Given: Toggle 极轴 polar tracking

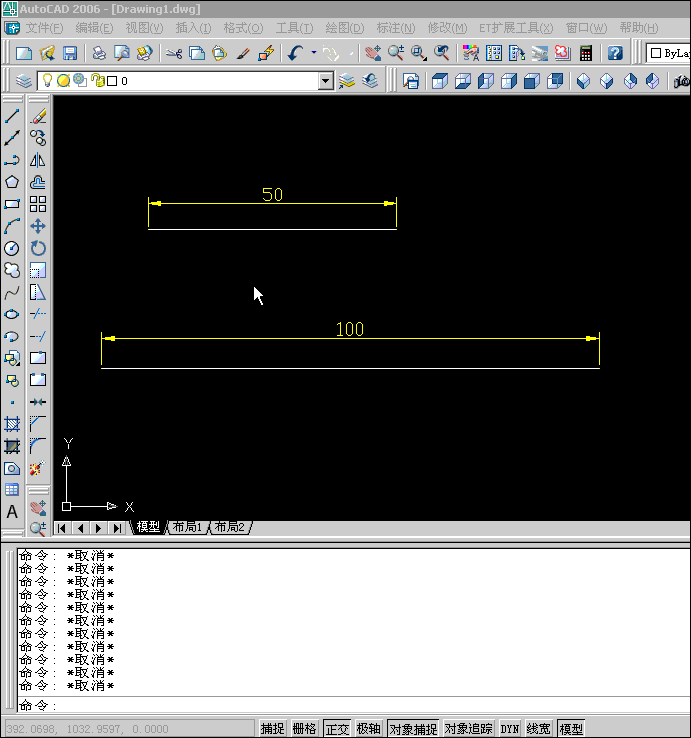Looking at the screenshot, I should (369, 729).
